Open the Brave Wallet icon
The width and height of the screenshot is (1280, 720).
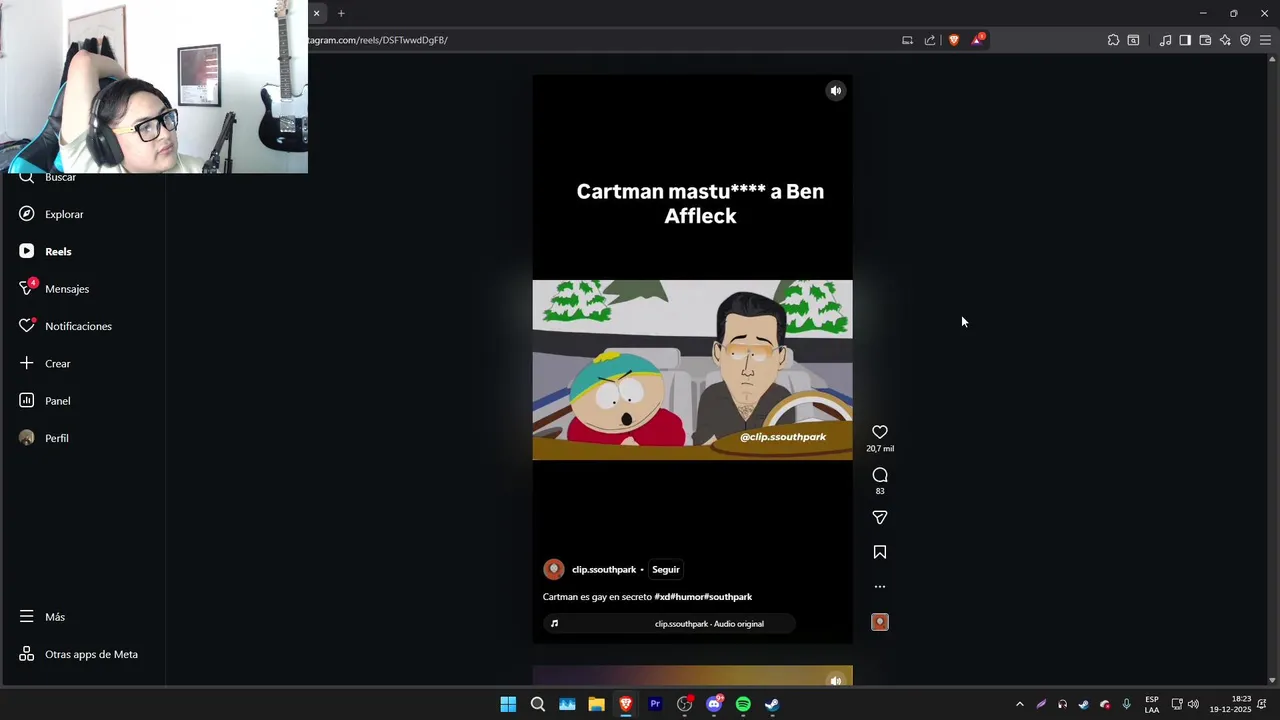coord(1205,40)
